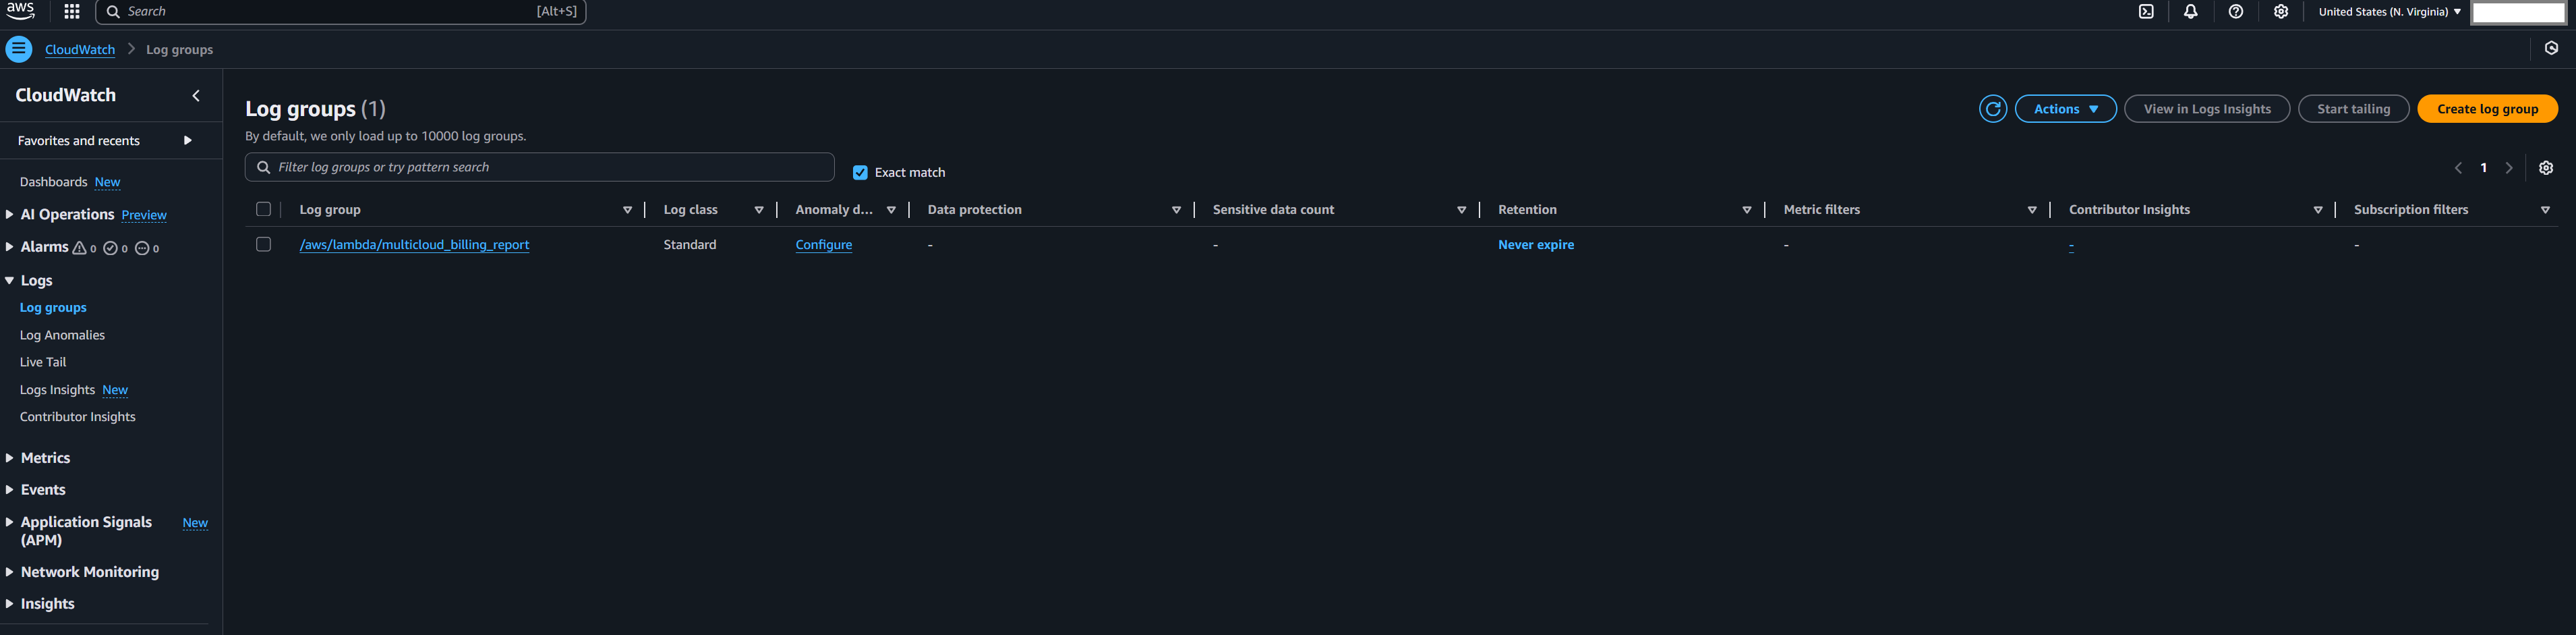Click the account name box top right
Screen dimensions: 2576x635
(x=2519, y=12)
